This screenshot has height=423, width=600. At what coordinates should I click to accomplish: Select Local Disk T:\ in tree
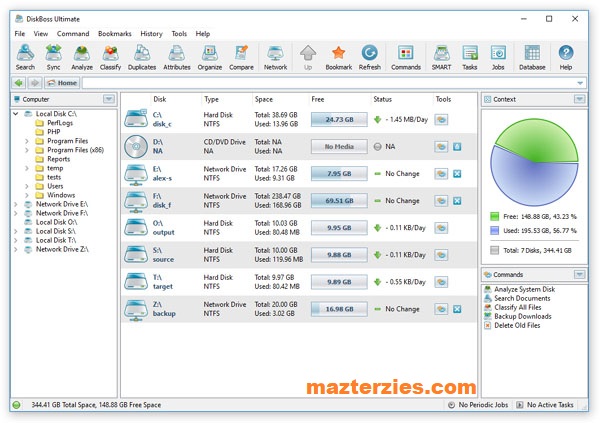tap(56, 240)
